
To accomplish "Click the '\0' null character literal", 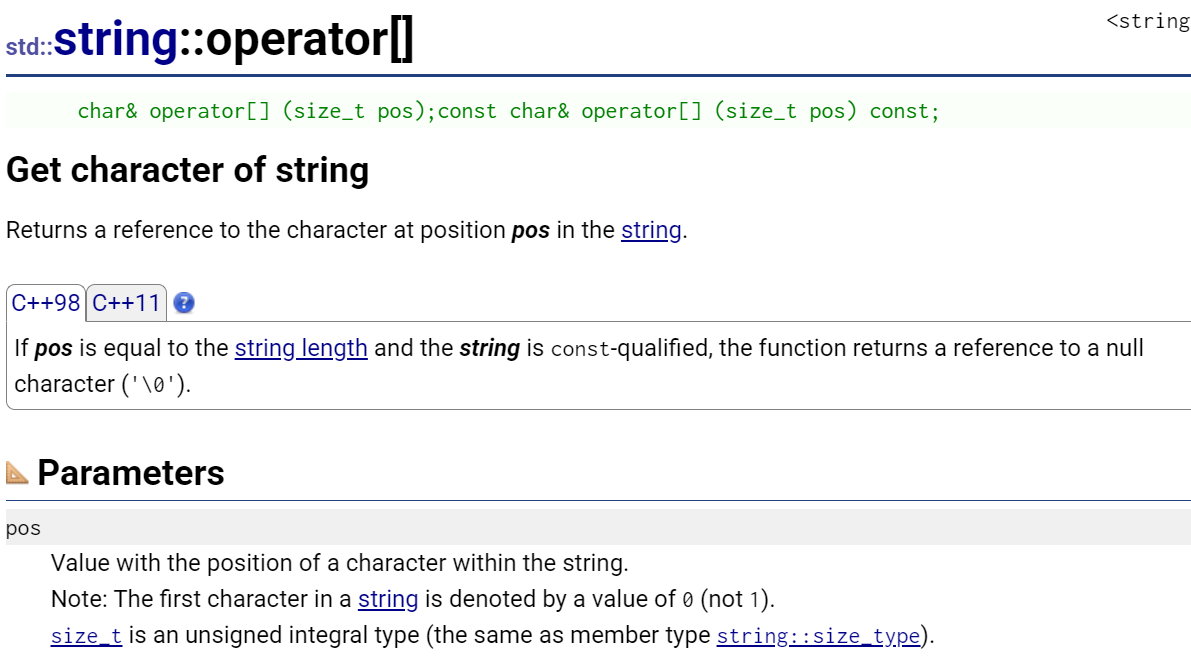I will (154, 385).
